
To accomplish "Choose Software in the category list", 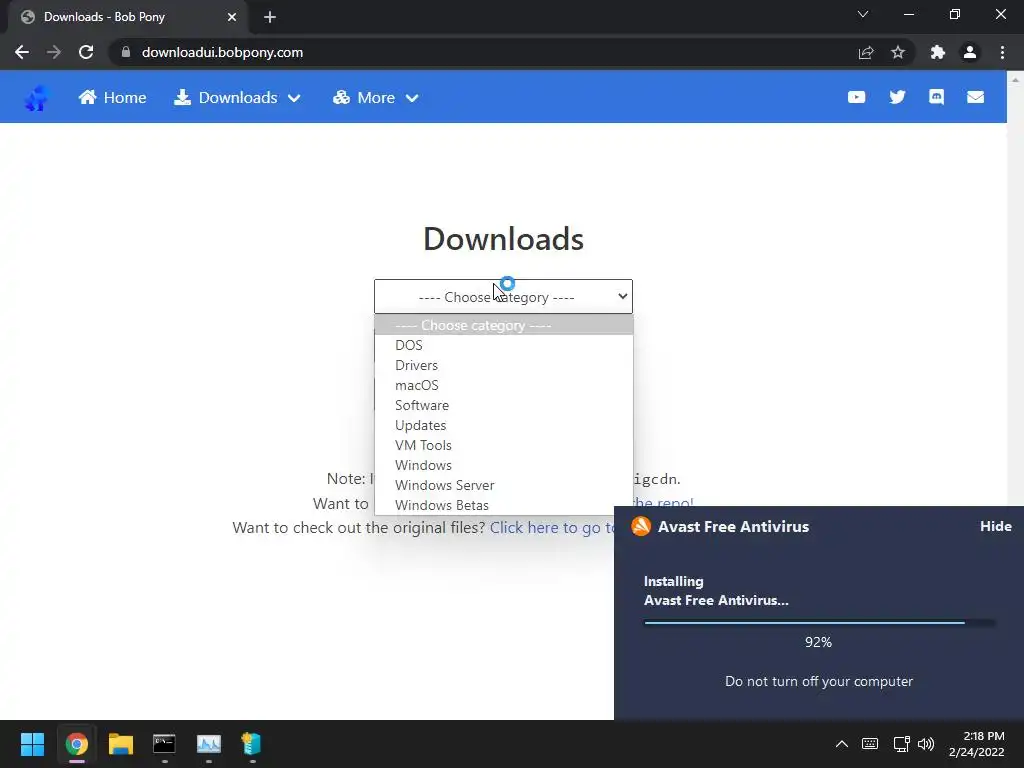I will pos(504,405).
